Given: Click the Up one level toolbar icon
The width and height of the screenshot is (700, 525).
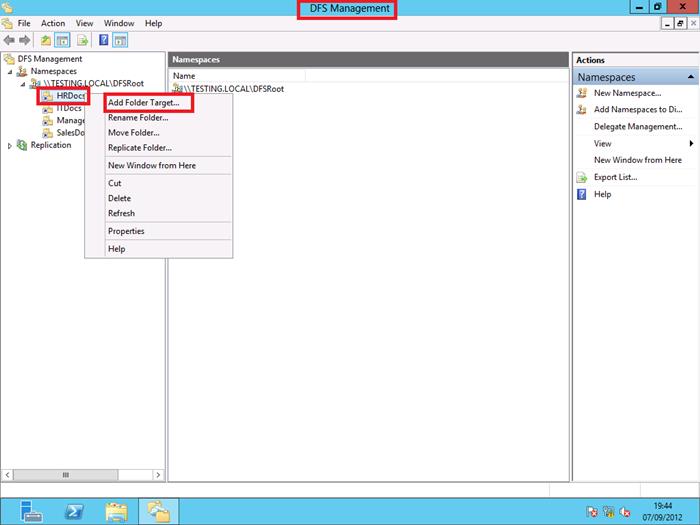Looking at the screenshot, I should coord(46,41).
